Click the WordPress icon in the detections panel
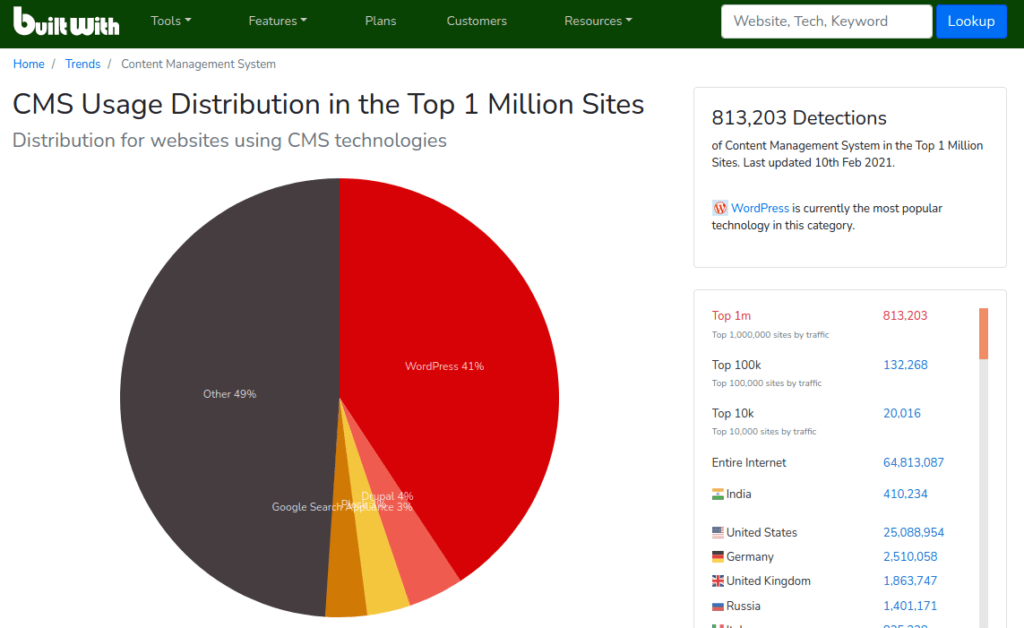Image resolution: width=1024 pixels, height=628 pixels. [720, 208]
